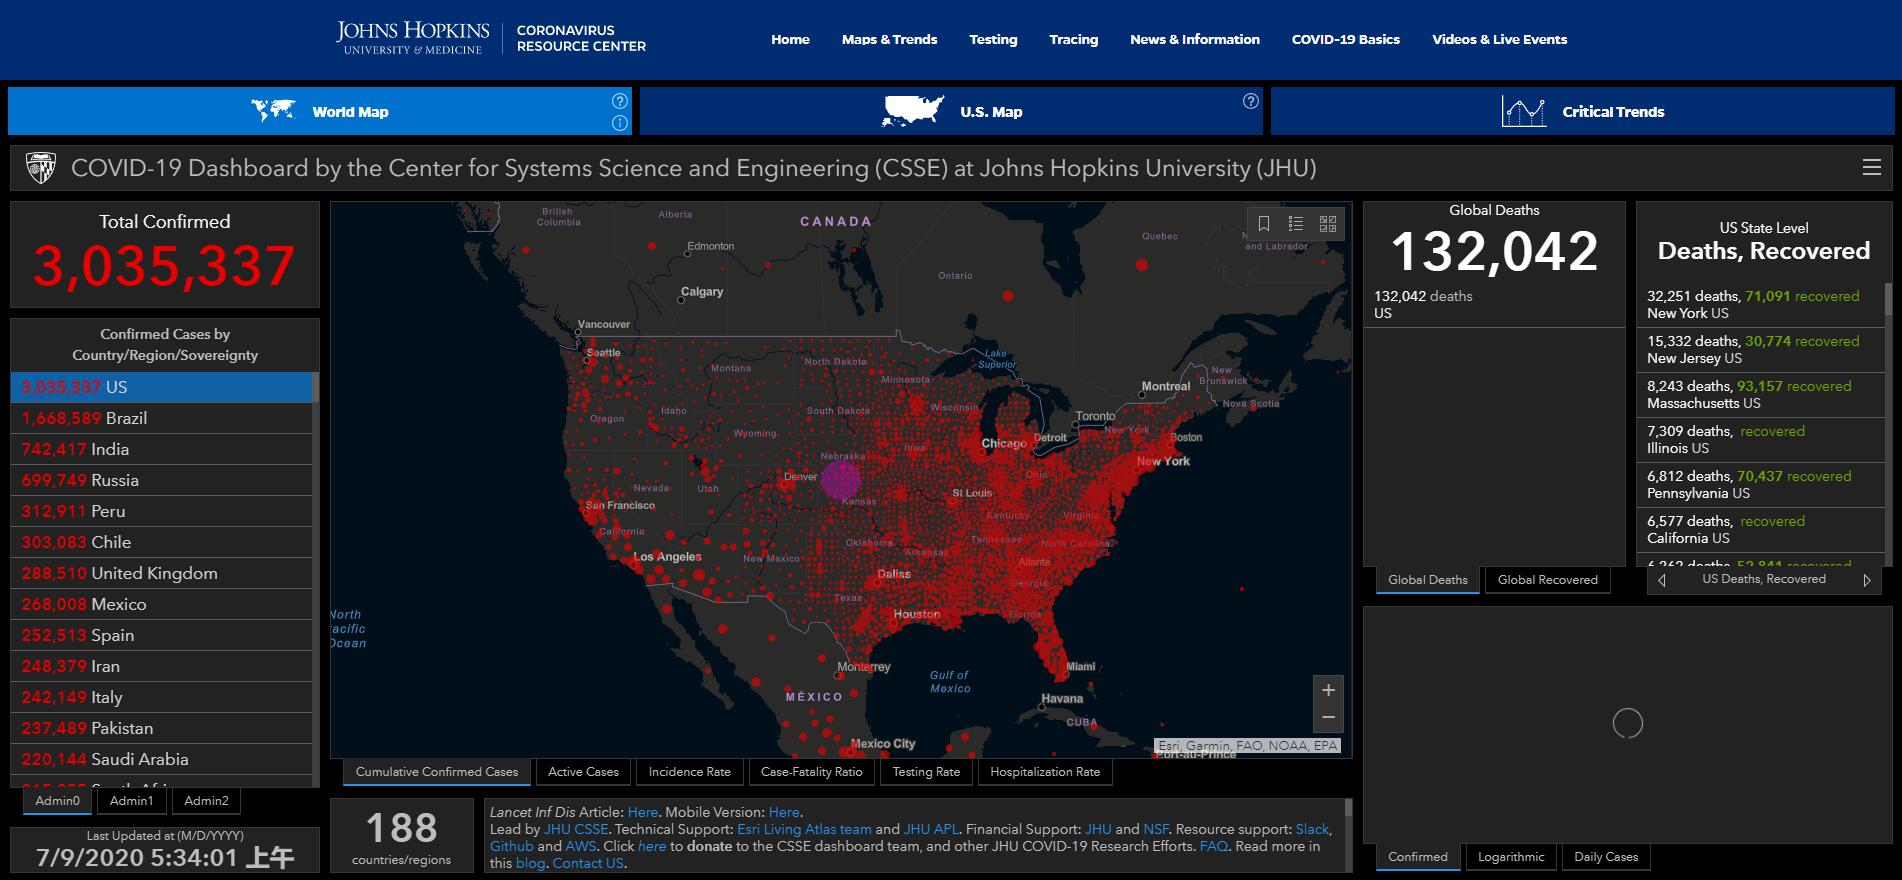Click the Johns Hopkins University logo

click(x=413, y=38)
